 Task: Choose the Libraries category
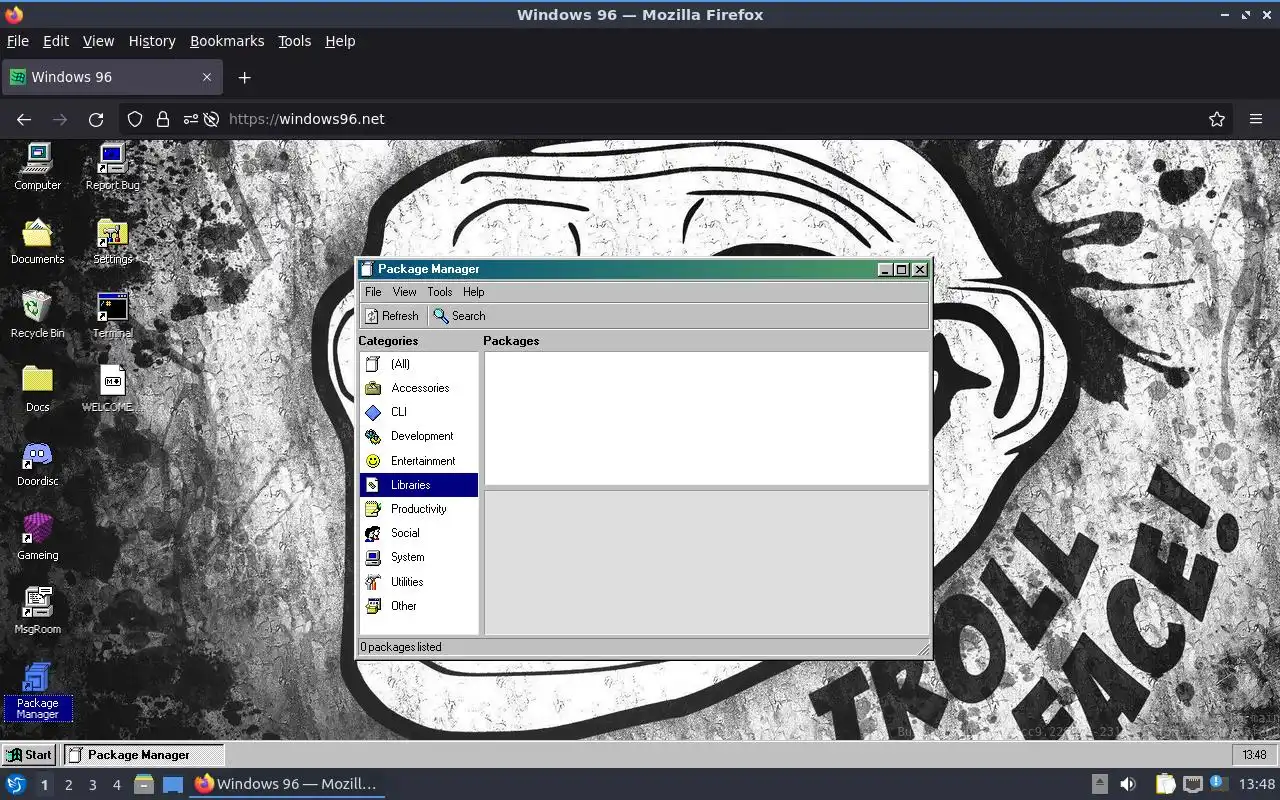point(419,485)
